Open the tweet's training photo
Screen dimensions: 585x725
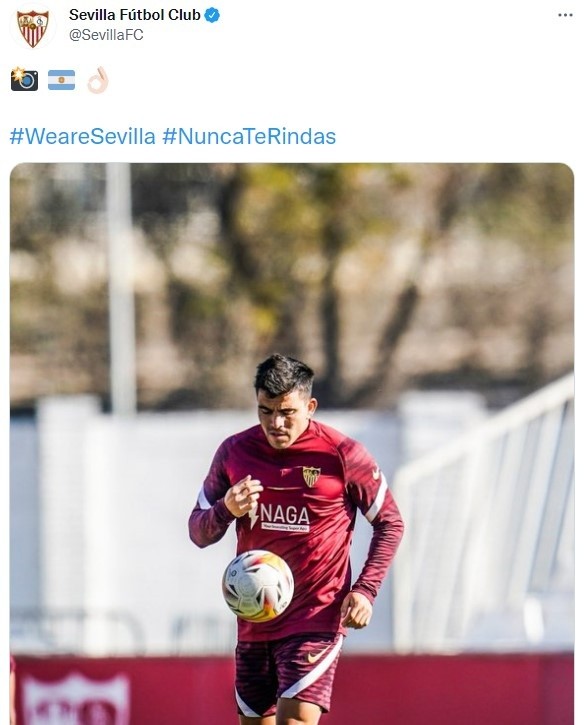(292, 444)
